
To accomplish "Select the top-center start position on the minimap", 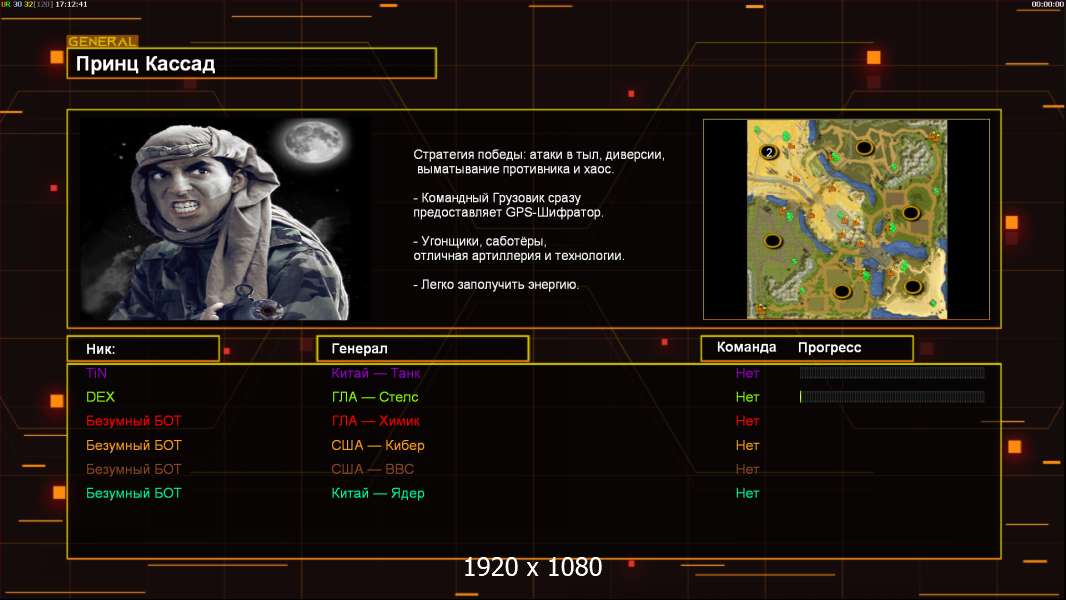I will (863, 147).
